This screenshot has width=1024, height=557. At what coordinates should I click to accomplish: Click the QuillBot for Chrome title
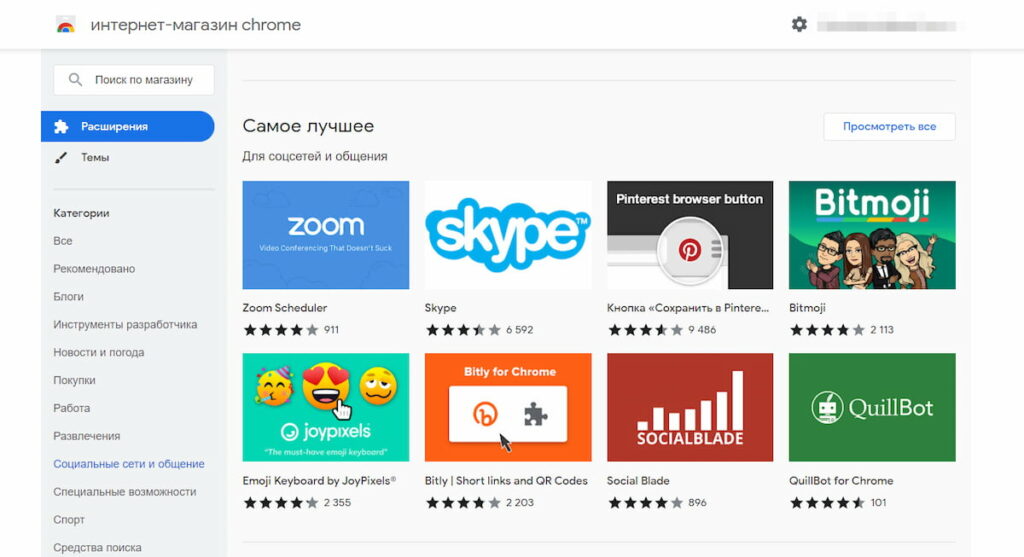click(841, 481)
